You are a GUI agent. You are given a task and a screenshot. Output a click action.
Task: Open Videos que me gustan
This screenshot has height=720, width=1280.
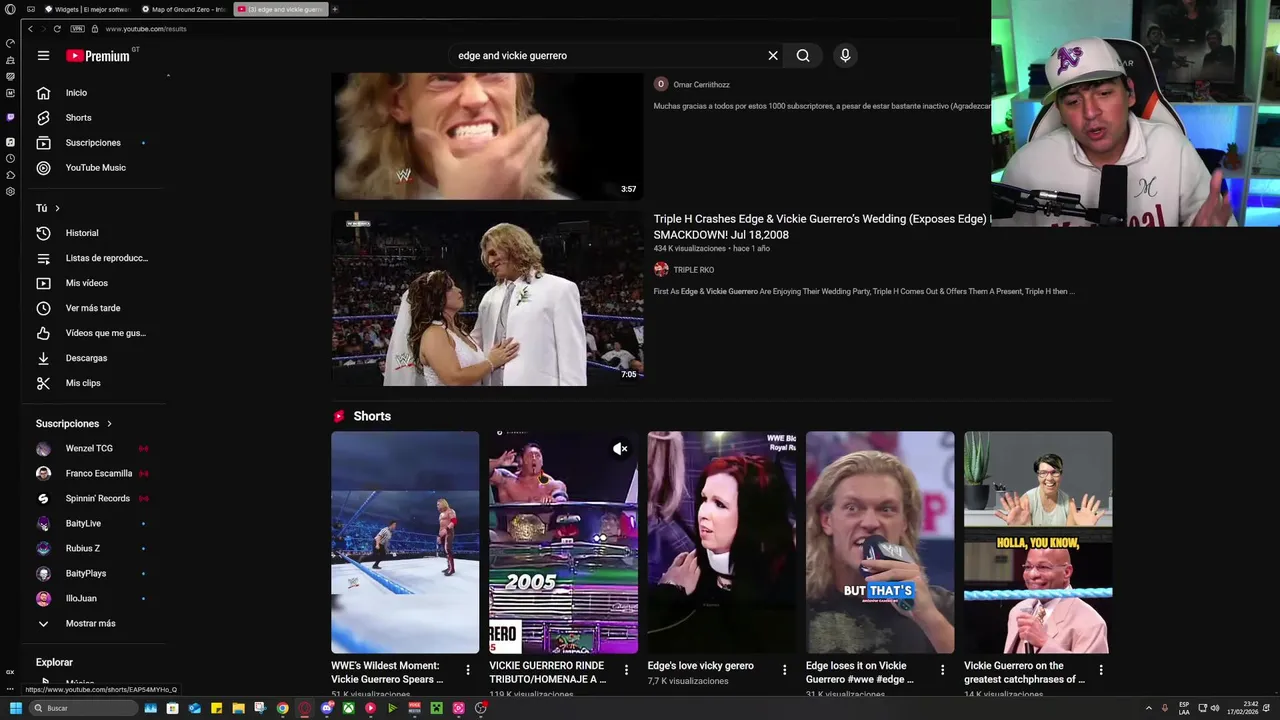pos(95,333)
